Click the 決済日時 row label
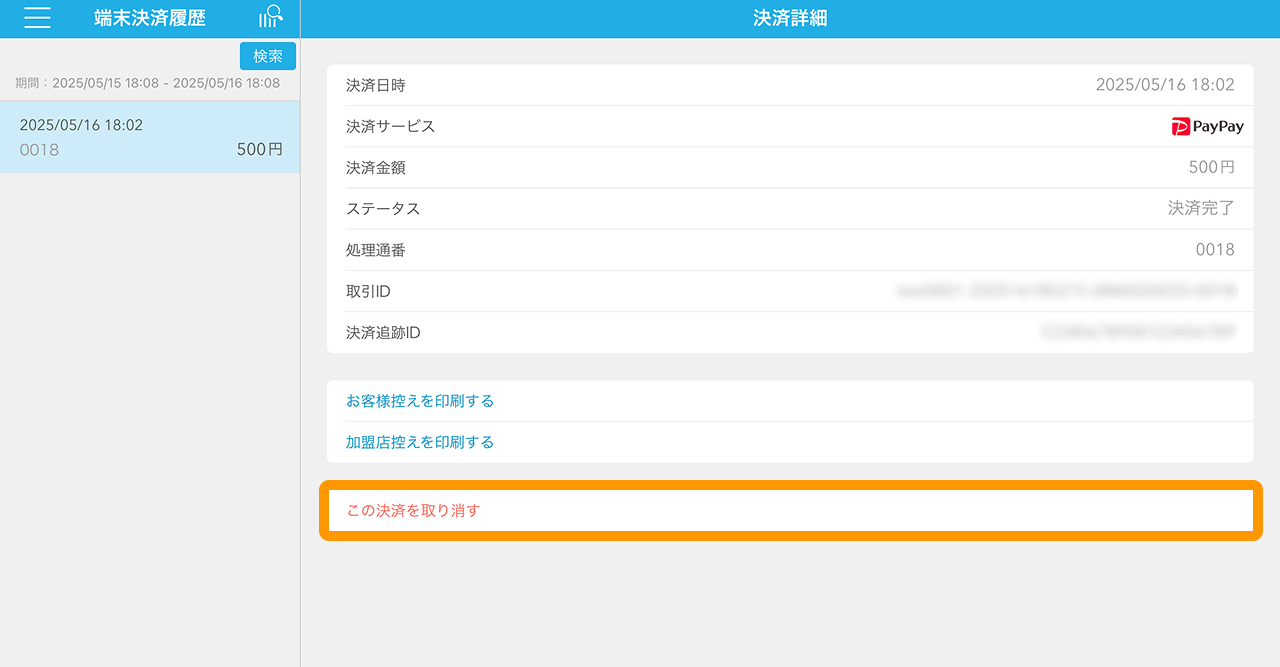 [x=375, y=85]
